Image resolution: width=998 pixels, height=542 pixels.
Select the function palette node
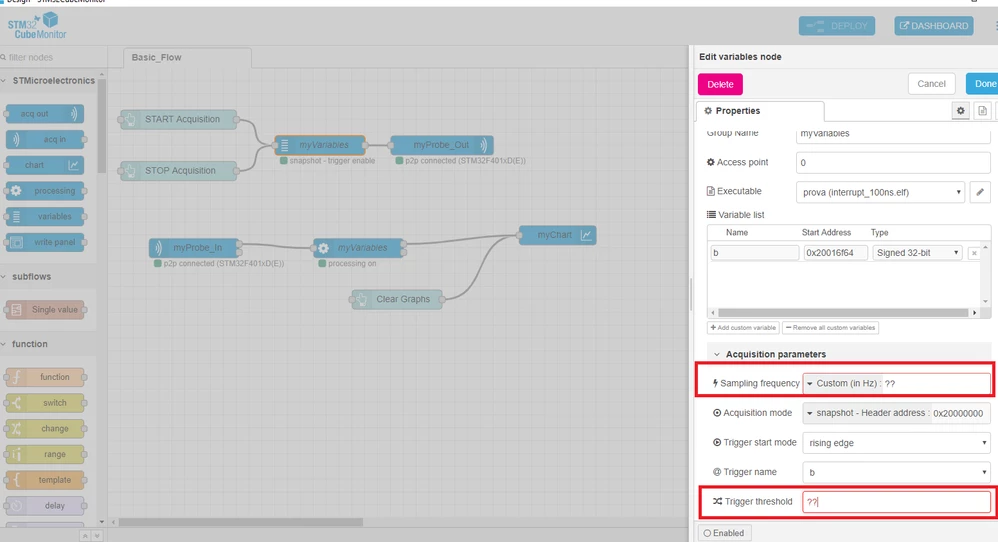pos(45,377)
